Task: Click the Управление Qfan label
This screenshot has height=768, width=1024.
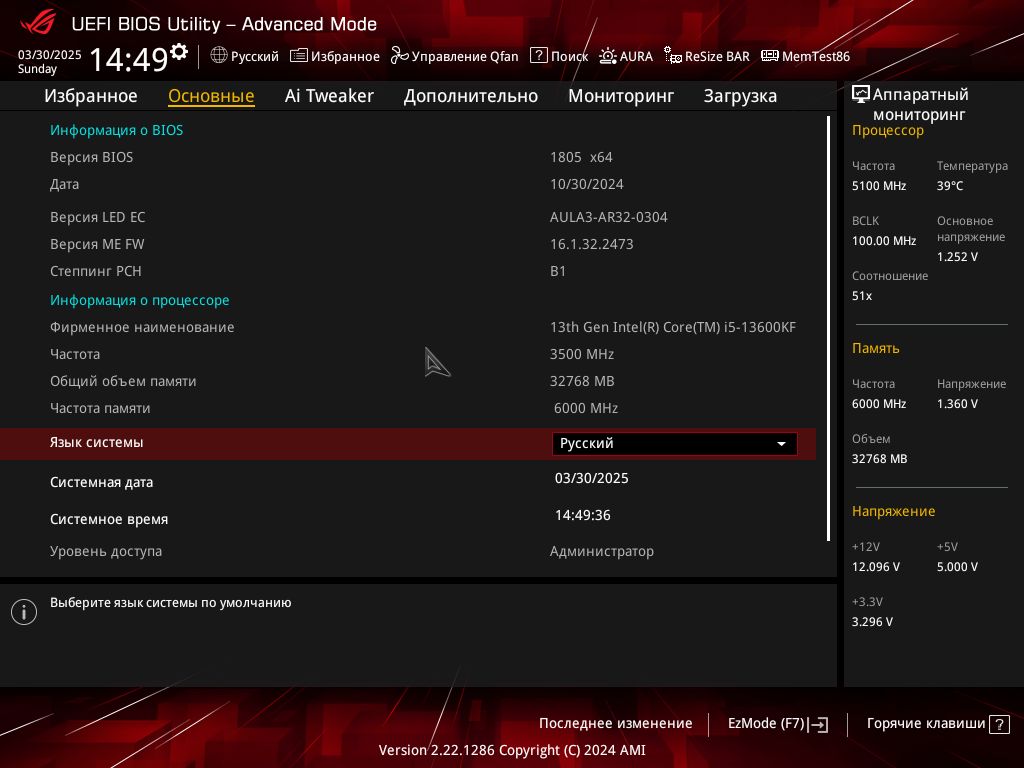Action: 465,56
